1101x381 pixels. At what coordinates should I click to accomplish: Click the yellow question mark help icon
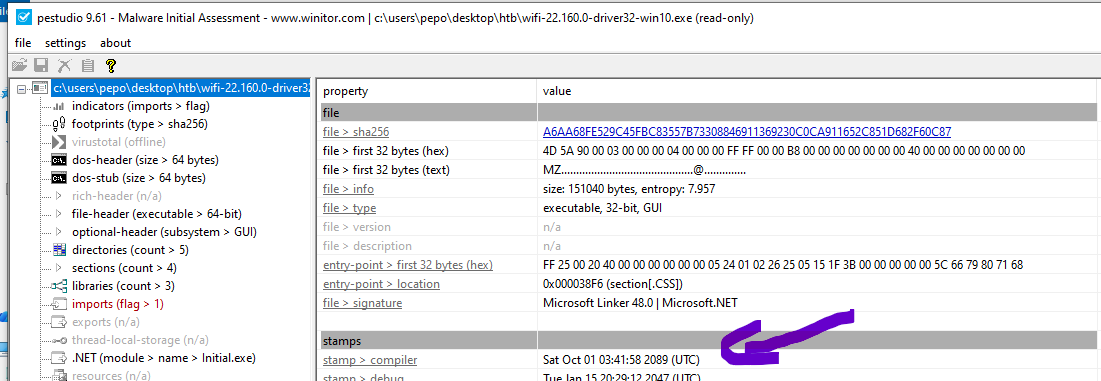point(110,66)
